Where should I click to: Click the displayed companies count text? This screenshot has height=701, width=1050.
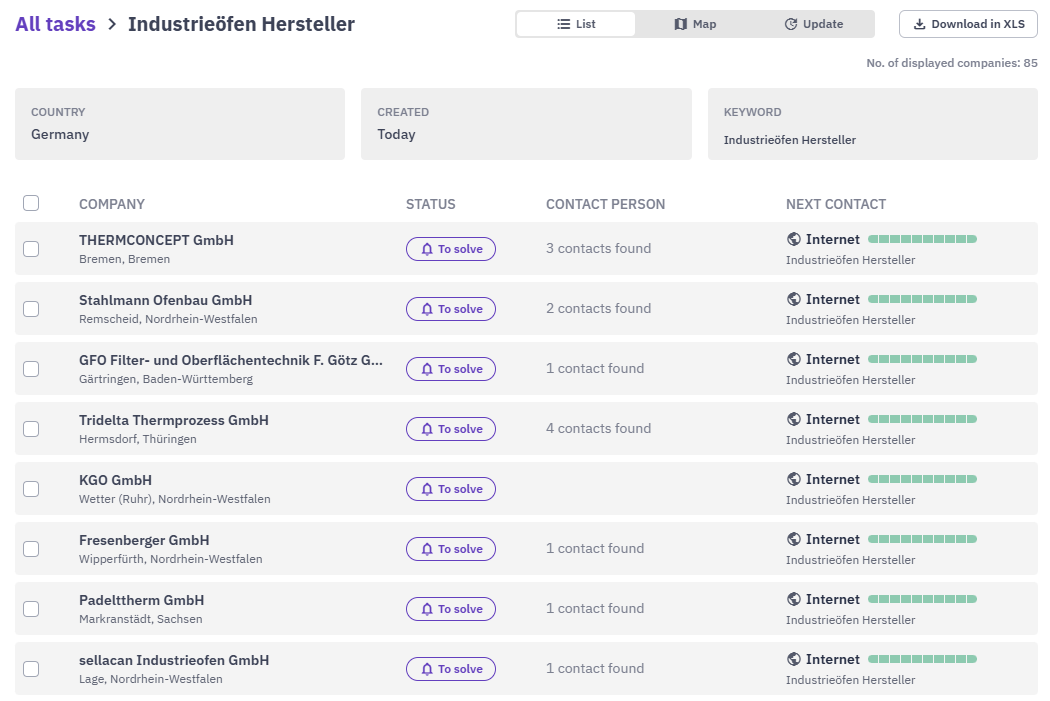952,63
